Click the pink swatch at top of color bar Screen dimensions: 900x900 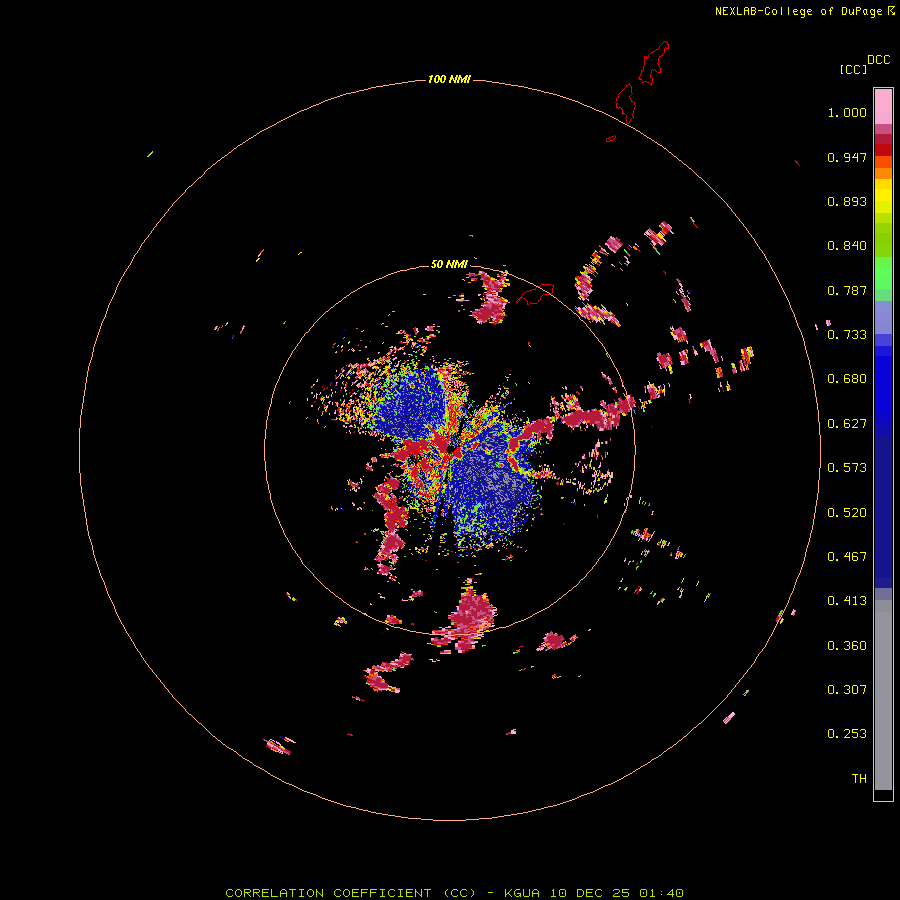tap(883, 107)
